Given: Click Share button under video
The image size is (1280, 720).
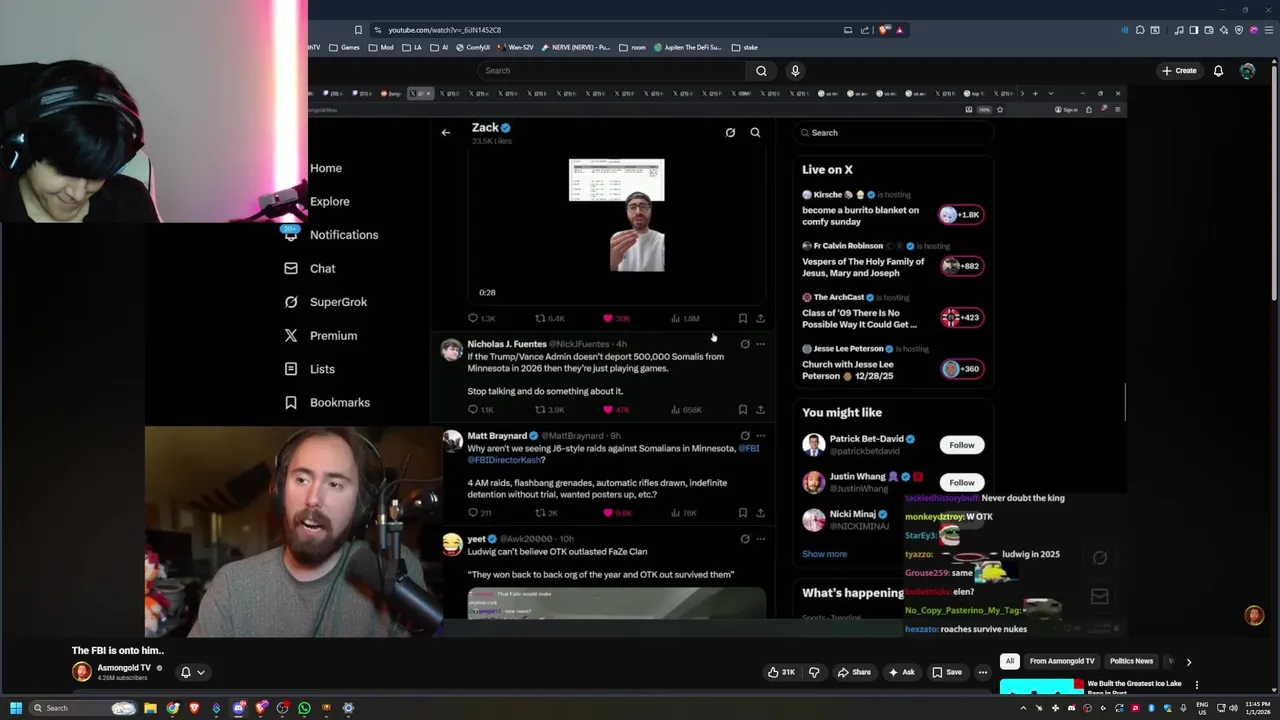Looking at the screenshot, I should (854, 672).
